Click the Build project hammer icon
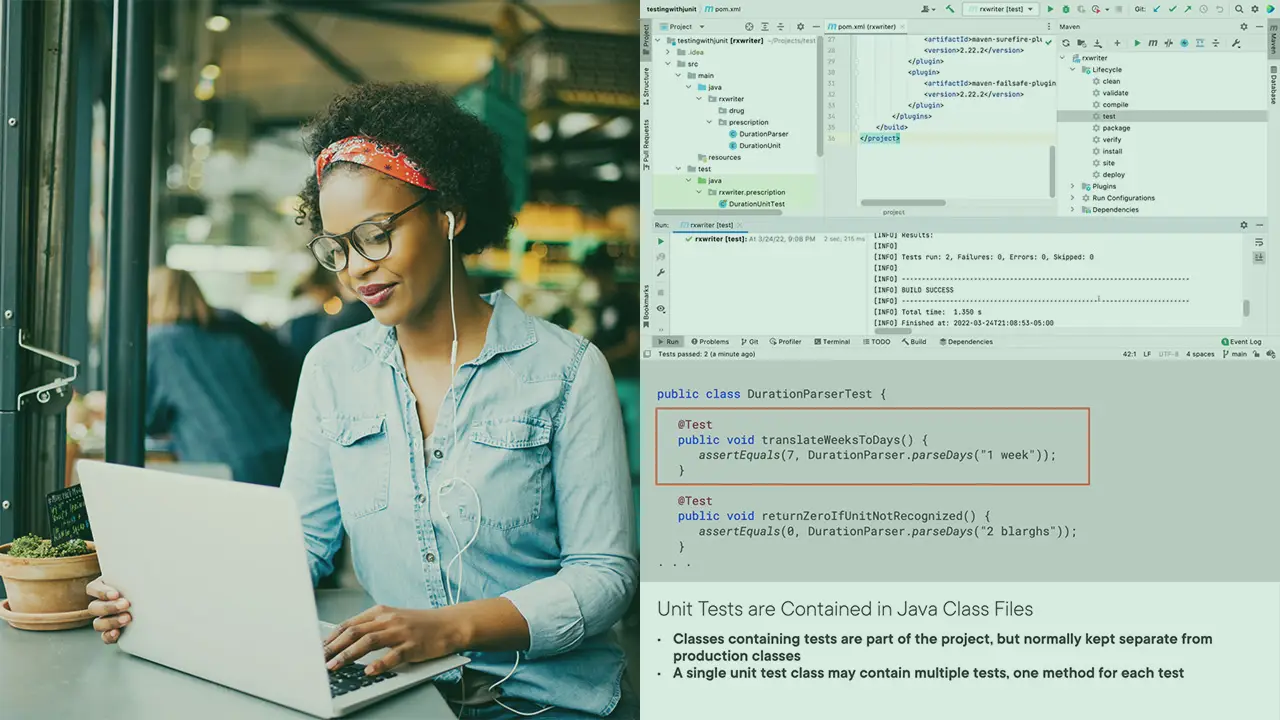This screenshot has width=1280, height=720. tap(949, 9)
